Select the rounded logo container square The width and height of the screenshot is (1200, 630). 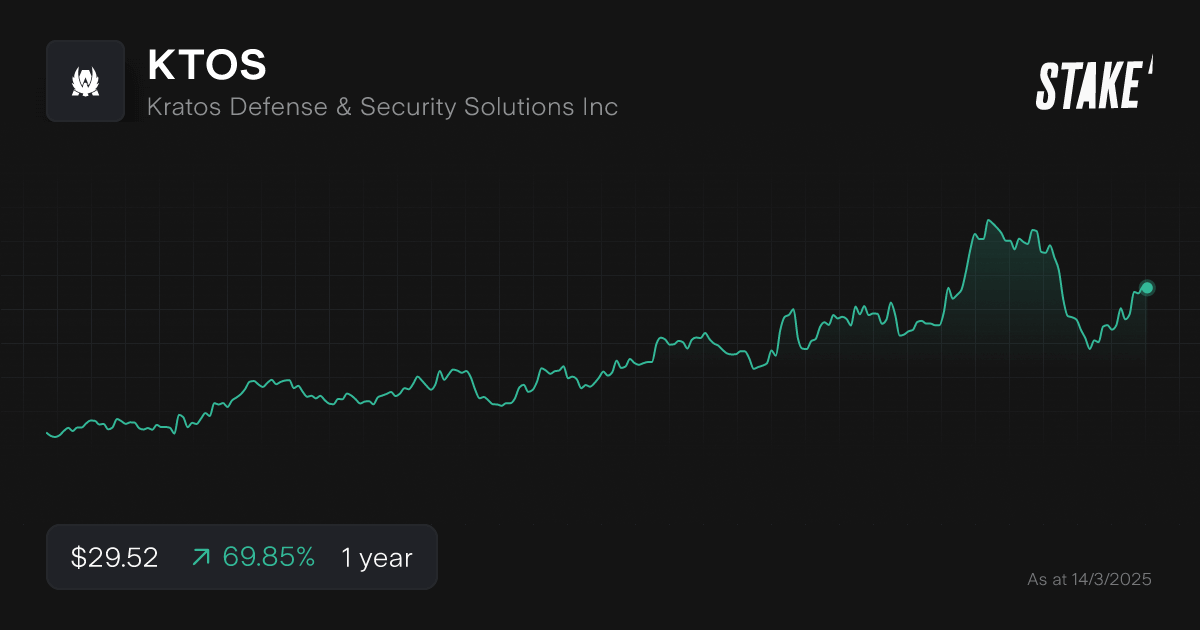85,80
